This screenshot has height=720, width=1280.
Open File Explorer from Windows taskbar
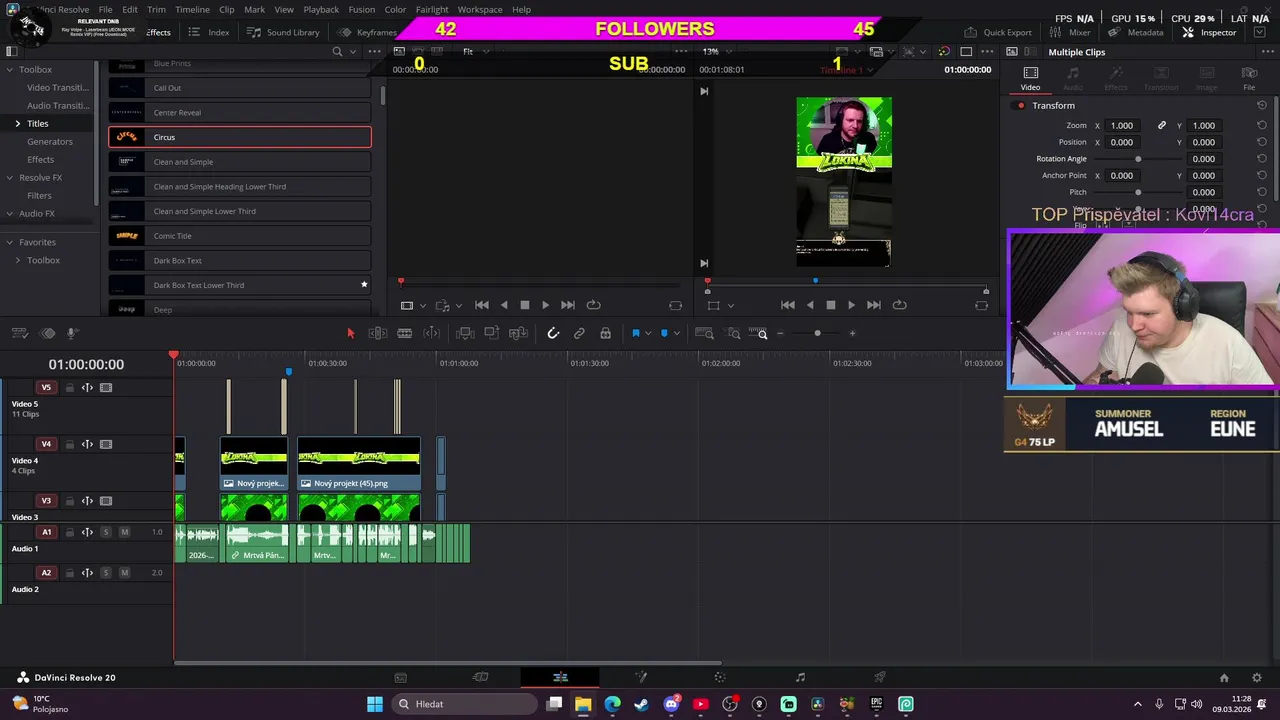[x=583, y=704]
